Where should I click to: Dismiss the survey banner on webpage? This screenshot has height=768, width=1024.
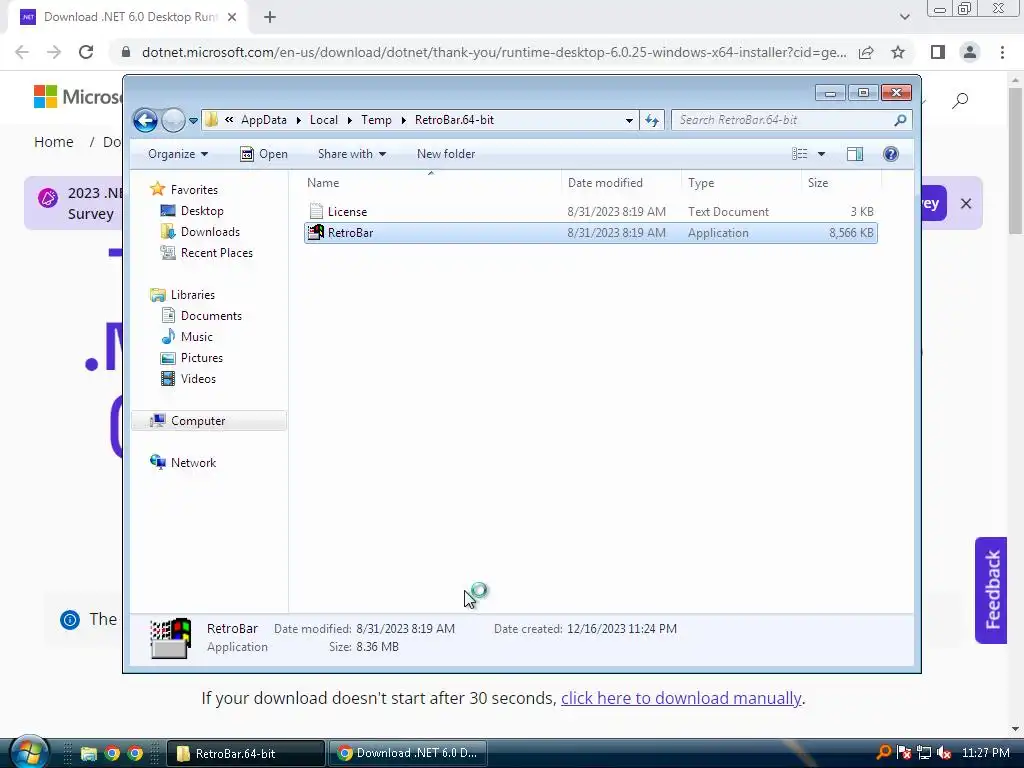click(x=966, y=204)
